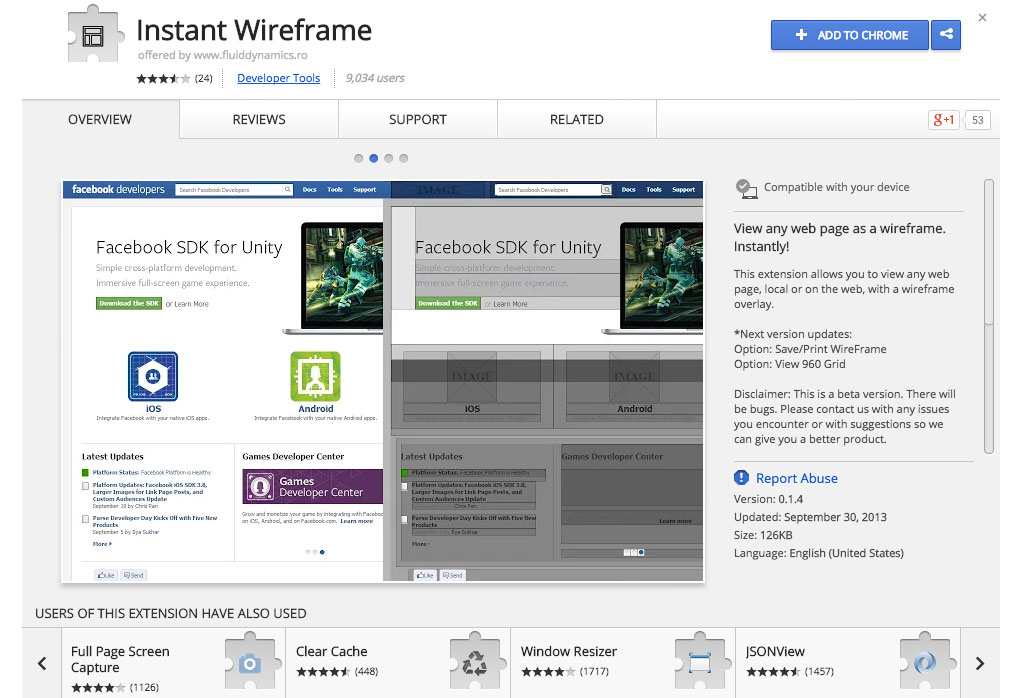Open the JSONView extension icon
This screenshot has height=698, width=1022.
(x=924, y=660)
